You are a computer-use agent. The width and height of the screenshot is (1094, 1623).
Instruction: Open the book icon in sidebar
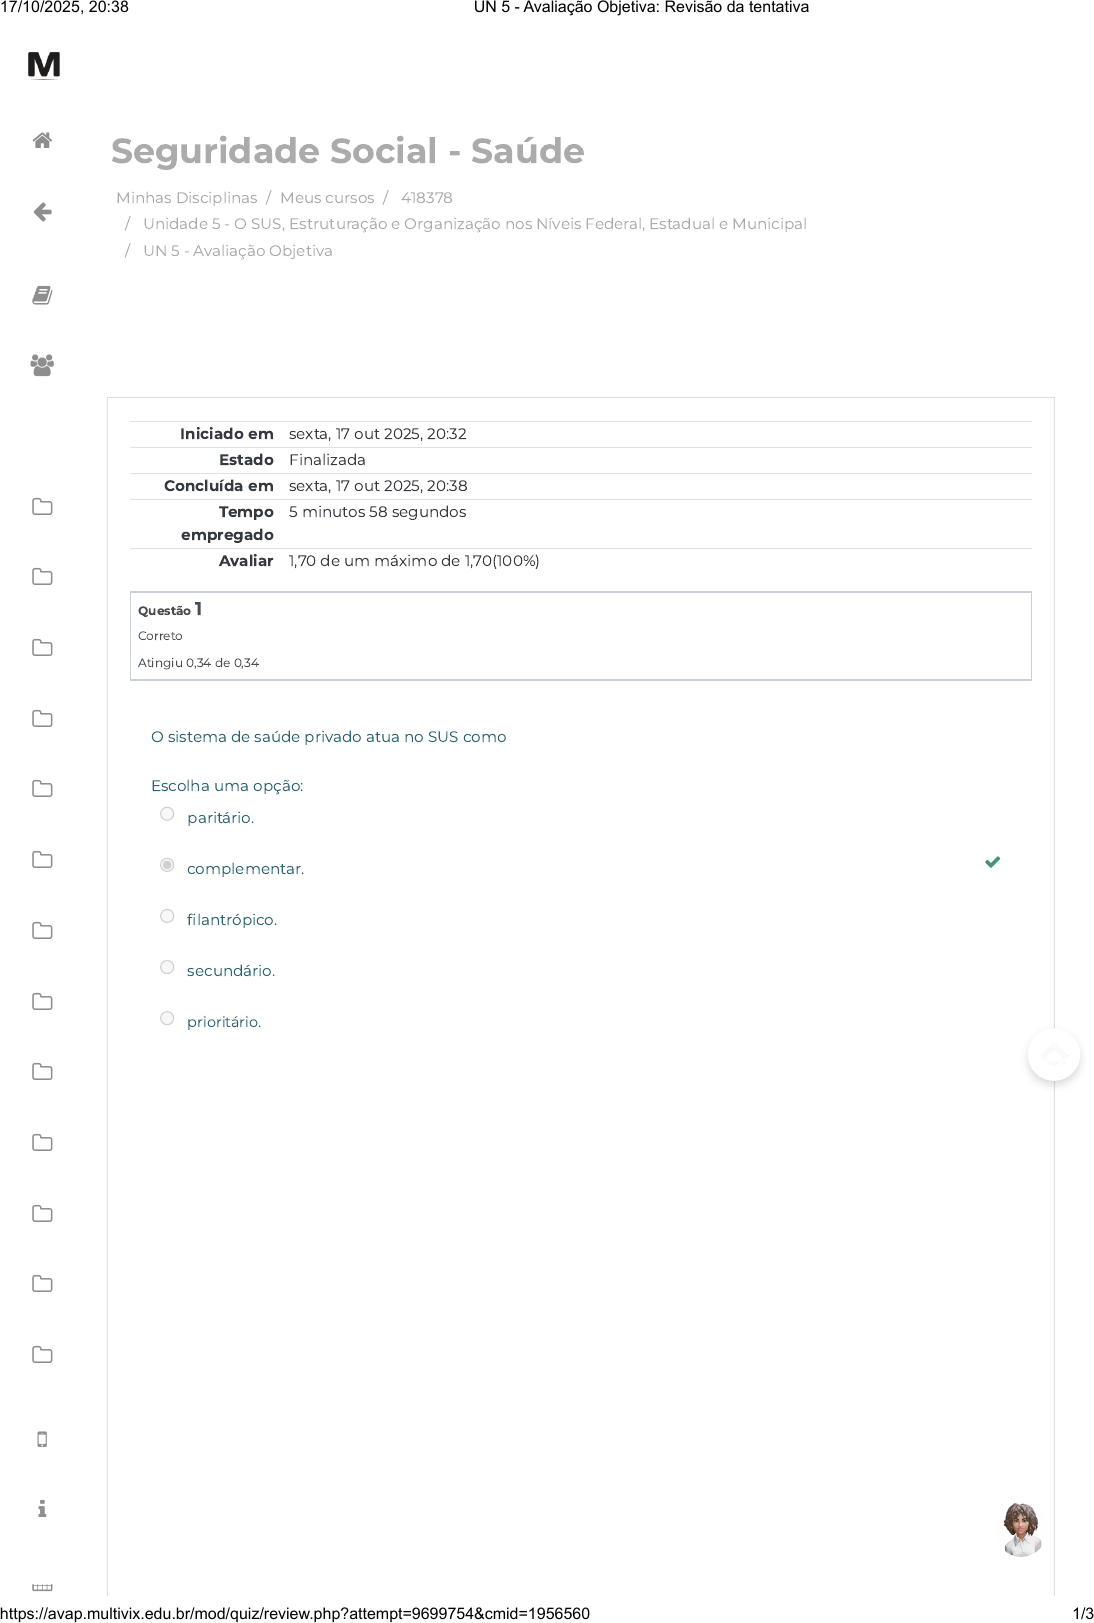(42, 295)
